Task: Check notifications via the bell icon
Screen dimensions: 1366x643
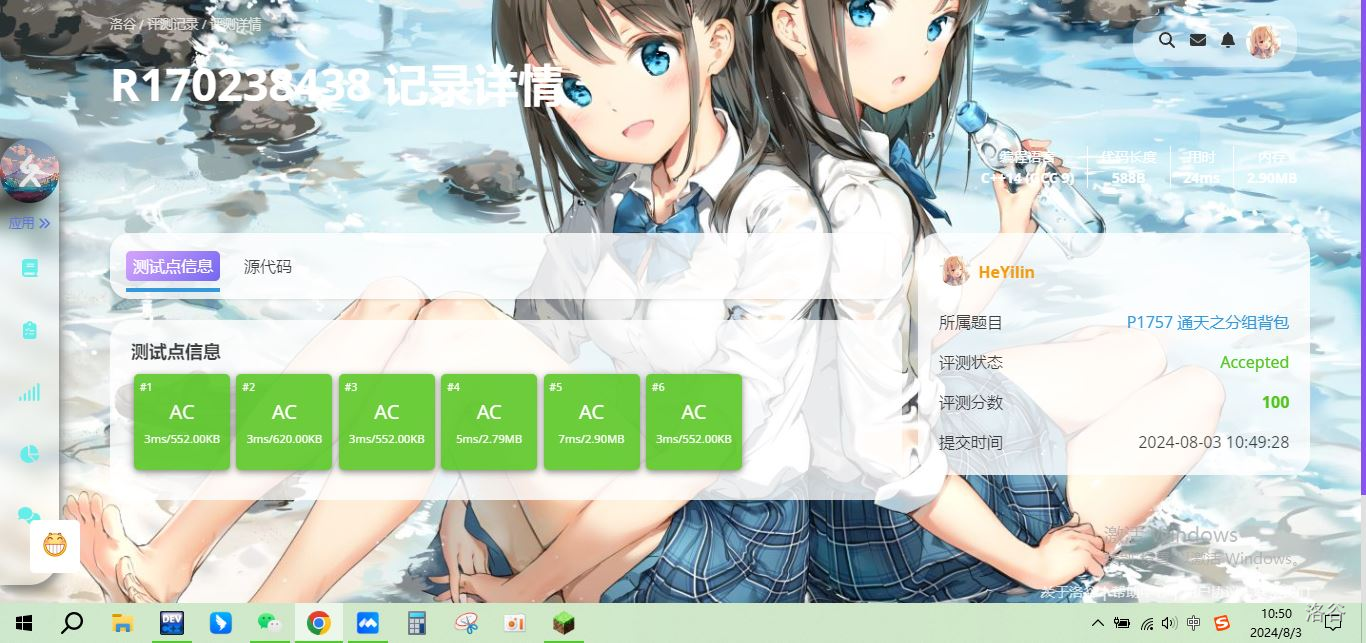Action: [x=1228, y=40]
